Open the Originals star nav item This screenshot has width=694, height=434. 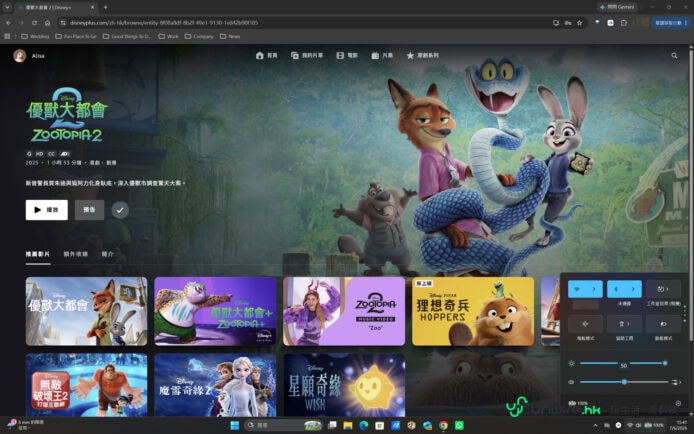coord(422,55)
